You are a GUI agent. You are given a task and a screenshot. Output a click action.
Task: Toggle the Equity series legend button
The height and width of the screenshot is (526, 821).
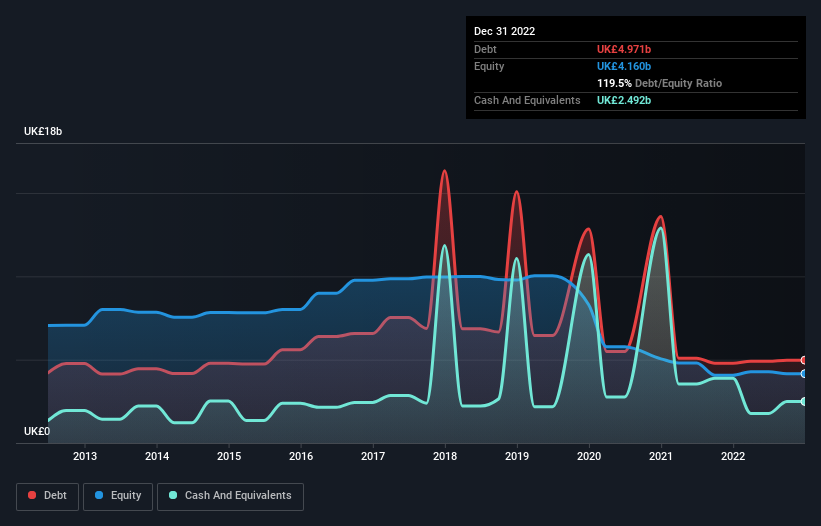[118, 496]
